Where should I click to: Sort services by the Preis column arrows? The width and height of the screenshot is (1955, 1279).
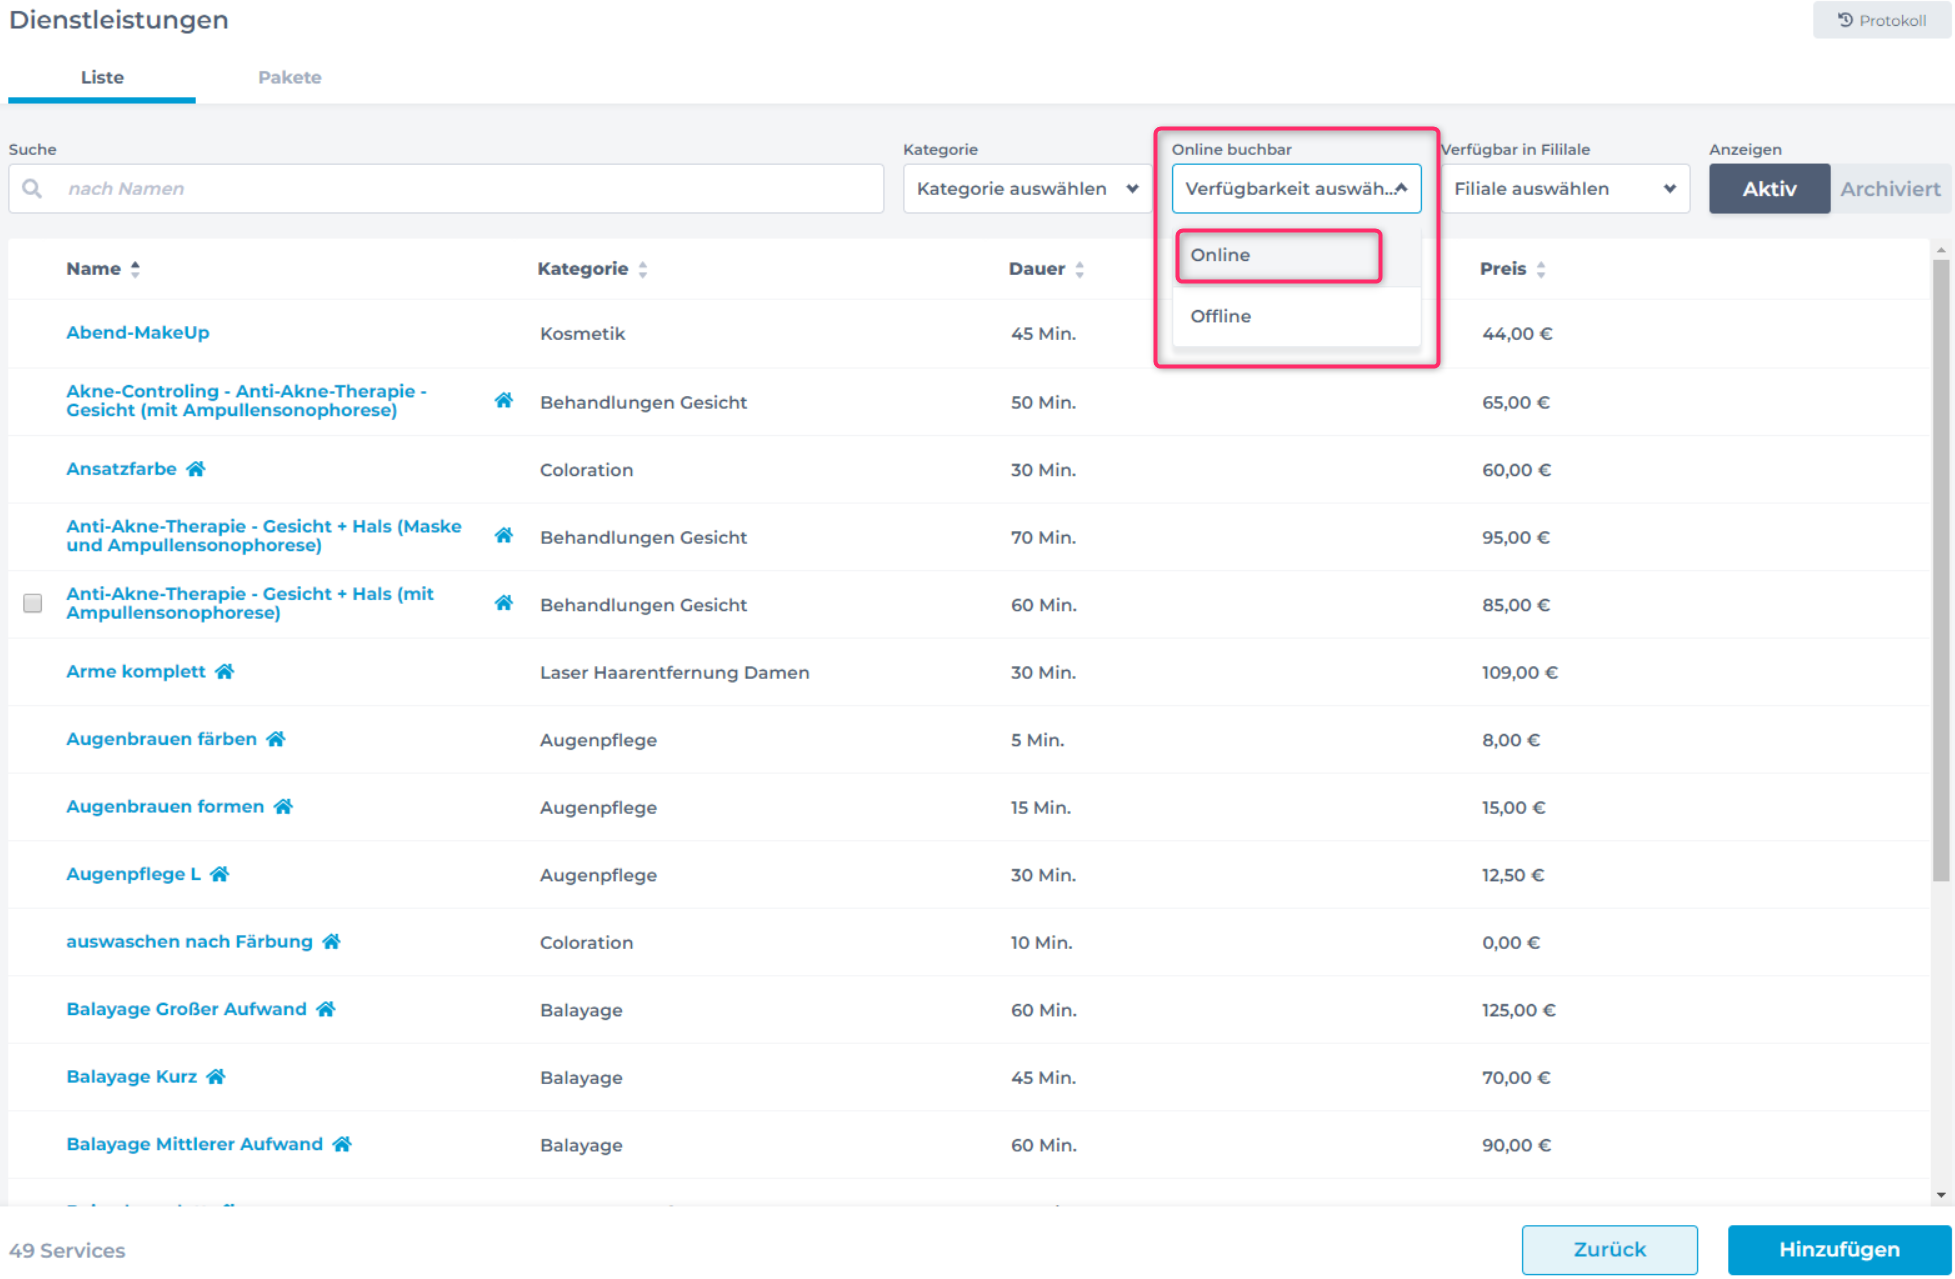1541,269
